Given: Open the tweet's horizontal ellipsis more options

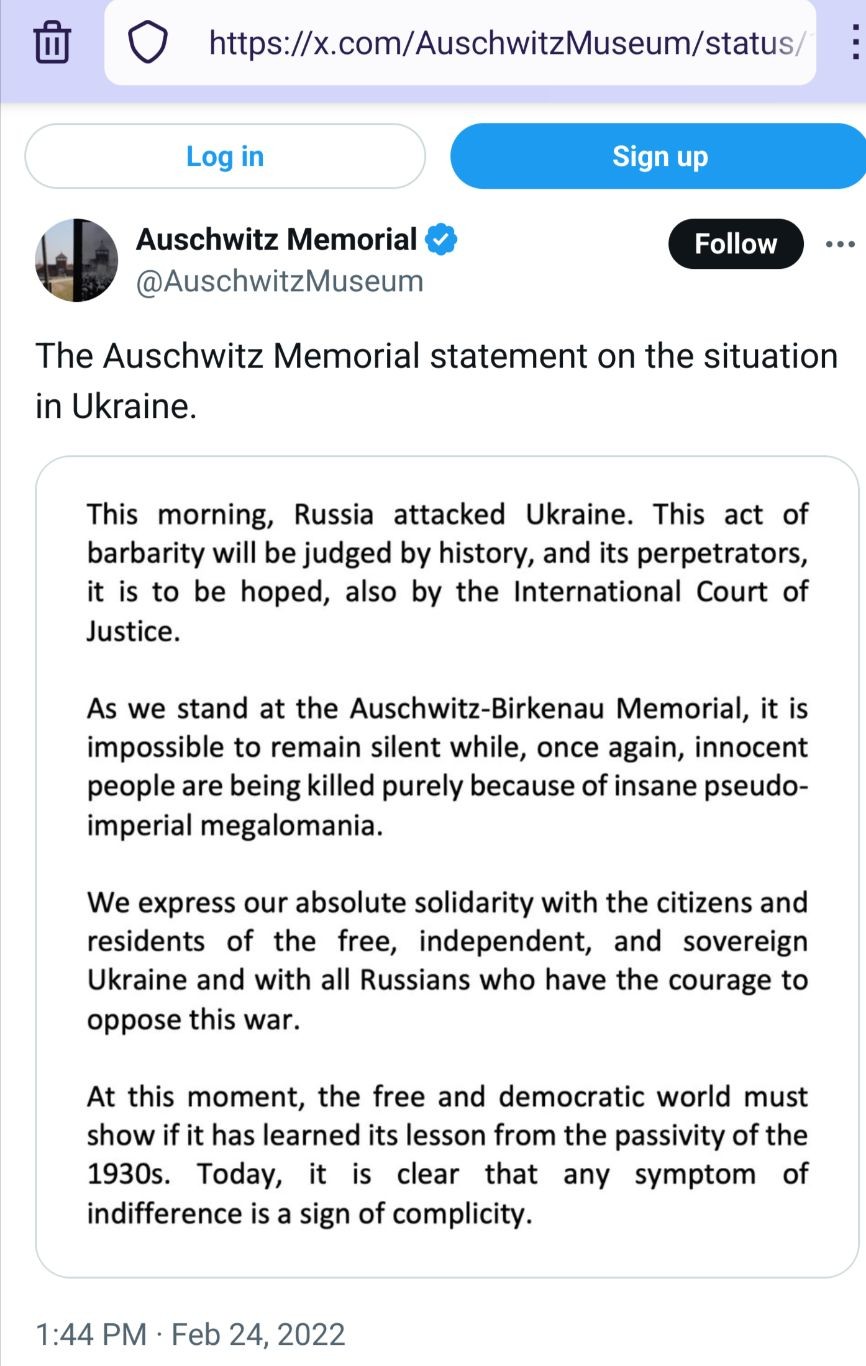Looking at the screenshot, I should click(840, 243).
